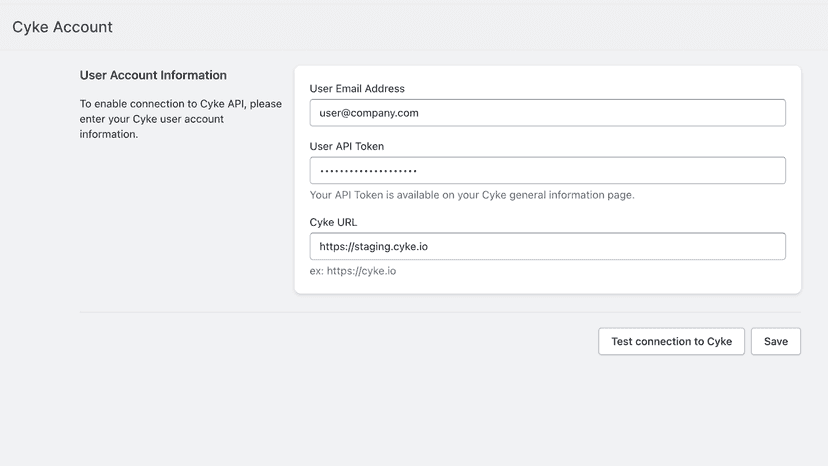
Task: Click the API Token availability help text
Action: pyautogui.click(x=472, y=195)
